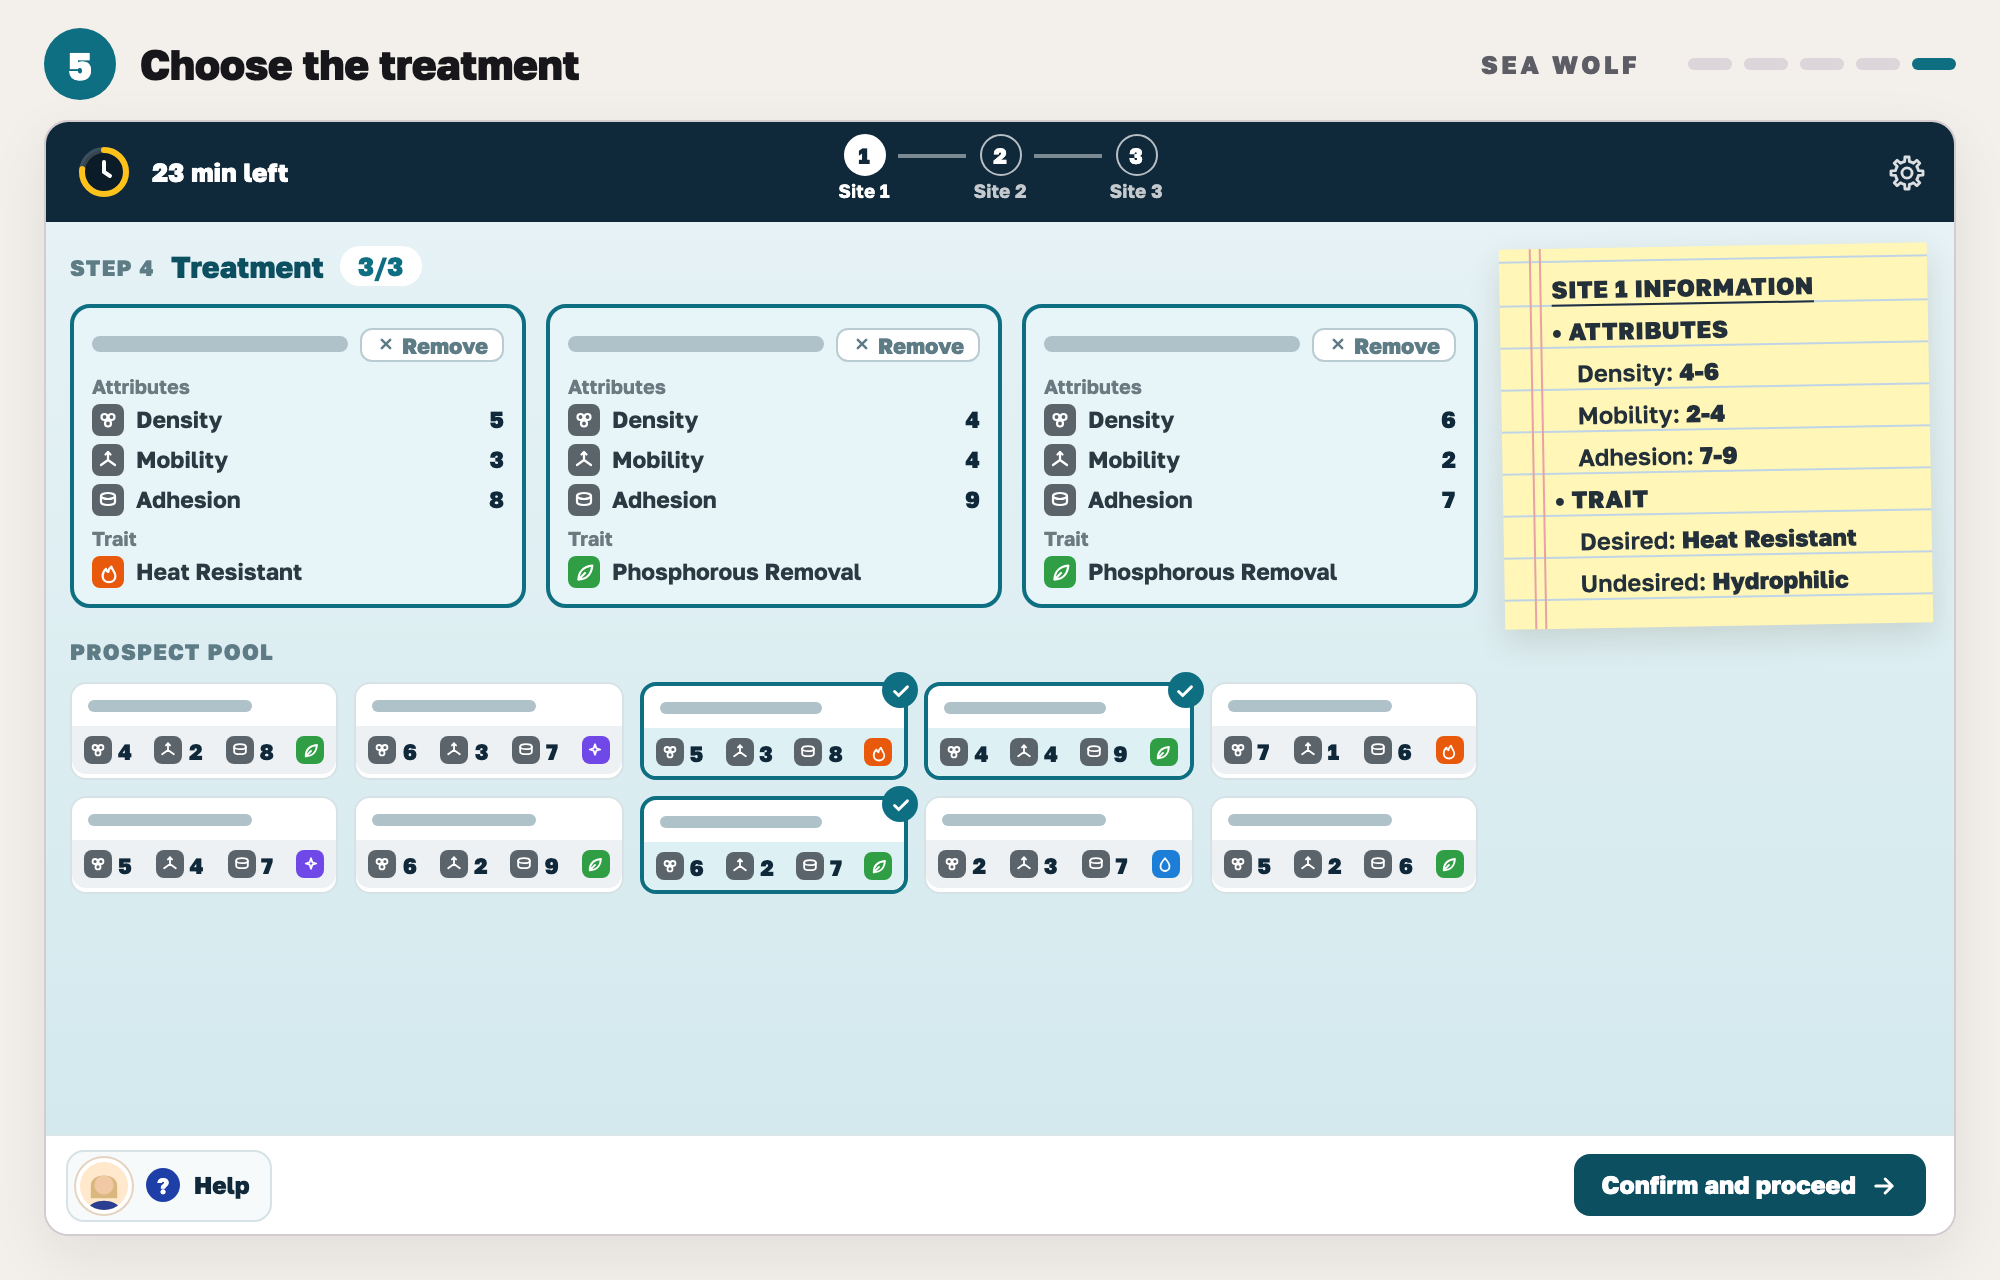Click the leaf trait icon on prospect 4-2-8

coord(310,750)
